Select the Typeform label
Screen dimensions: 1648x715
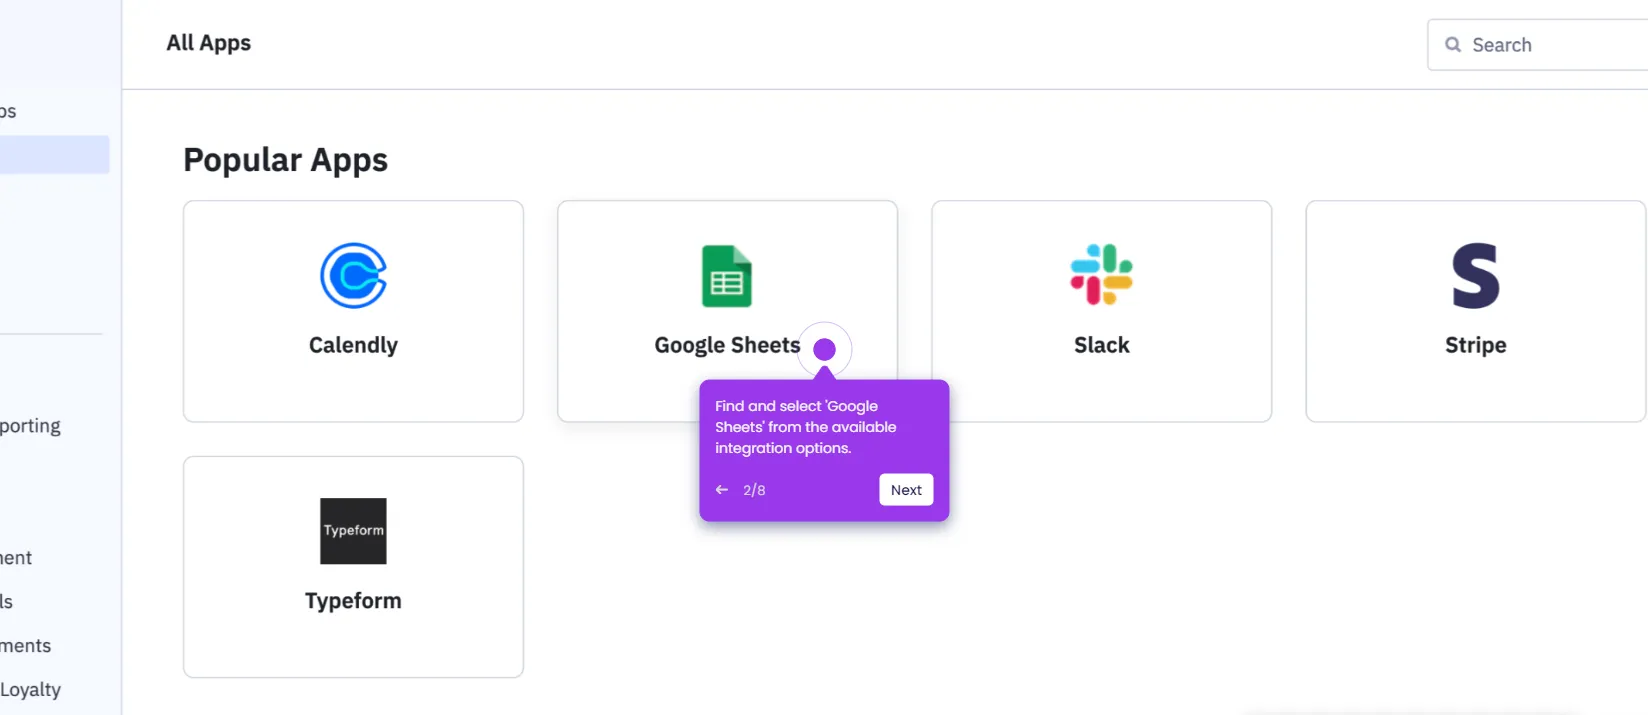pyautogui.click(x=353, y=601)
